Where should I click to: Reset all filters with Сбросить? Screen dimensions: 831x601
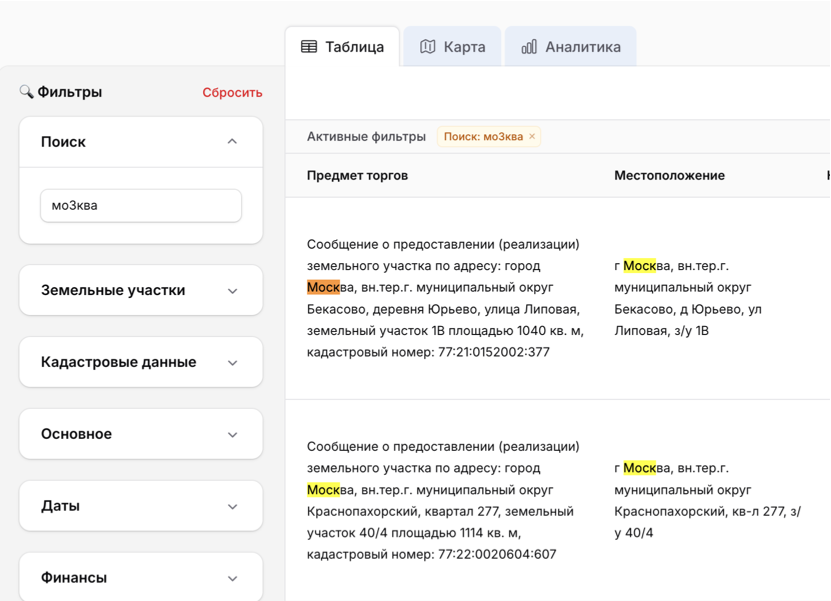coord(232,92)
